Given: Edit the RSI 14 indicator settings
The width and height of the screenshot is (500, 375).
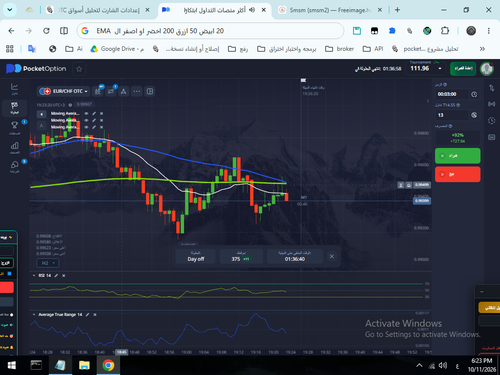Looking at the screenshot, I should (x=56, y=275).
